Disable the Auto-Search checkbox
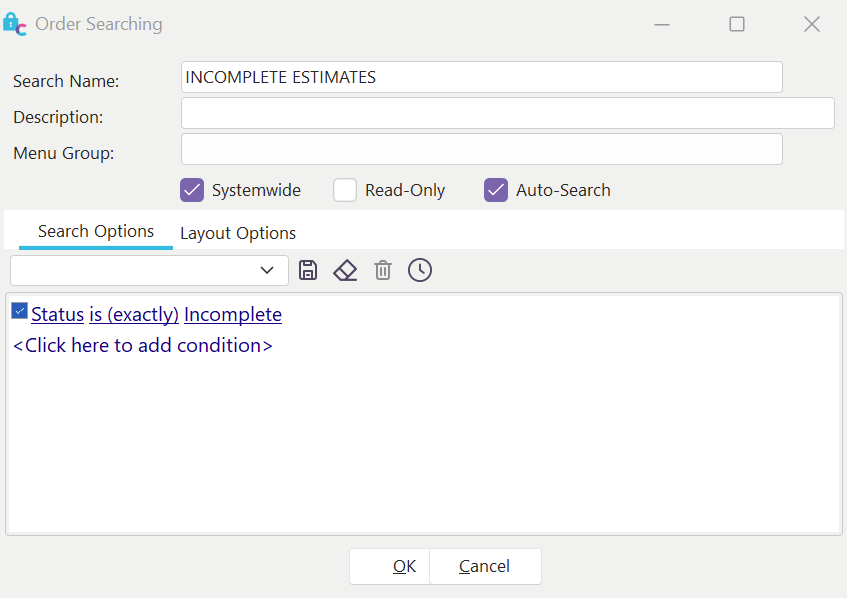Image resolution: width=847 pixels, height=598 pixels. coord(496,190)
